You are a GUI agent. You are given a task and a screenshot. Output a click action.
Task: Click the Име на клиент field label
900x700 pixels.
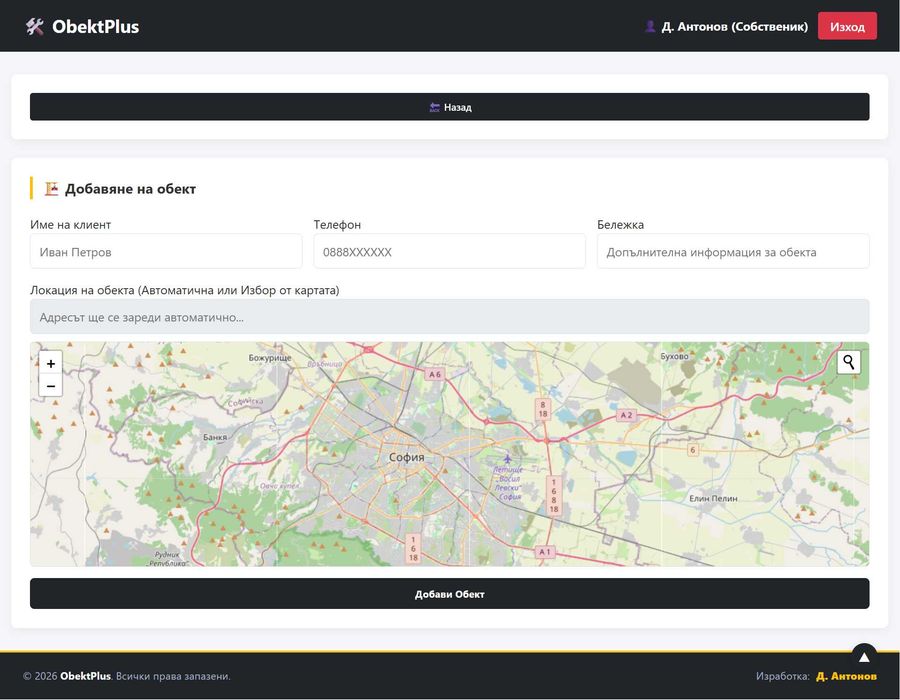(70, 225)
